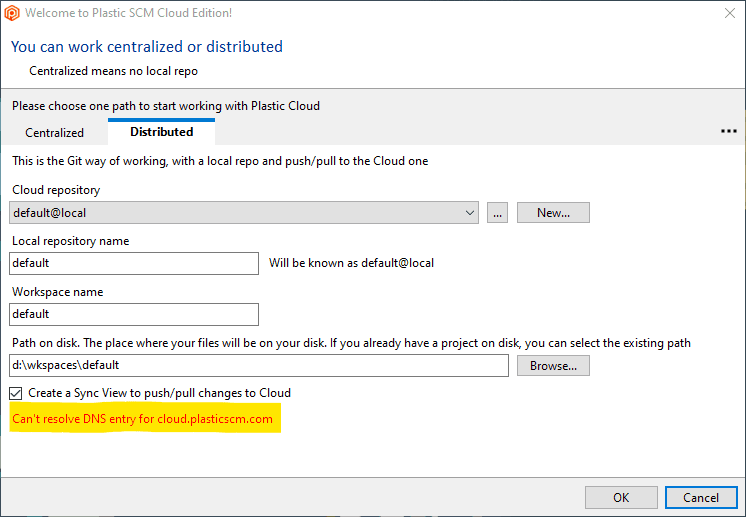The image size is (746, 517).
Task: Focus the Local repository name field
Action: point(134,263)
